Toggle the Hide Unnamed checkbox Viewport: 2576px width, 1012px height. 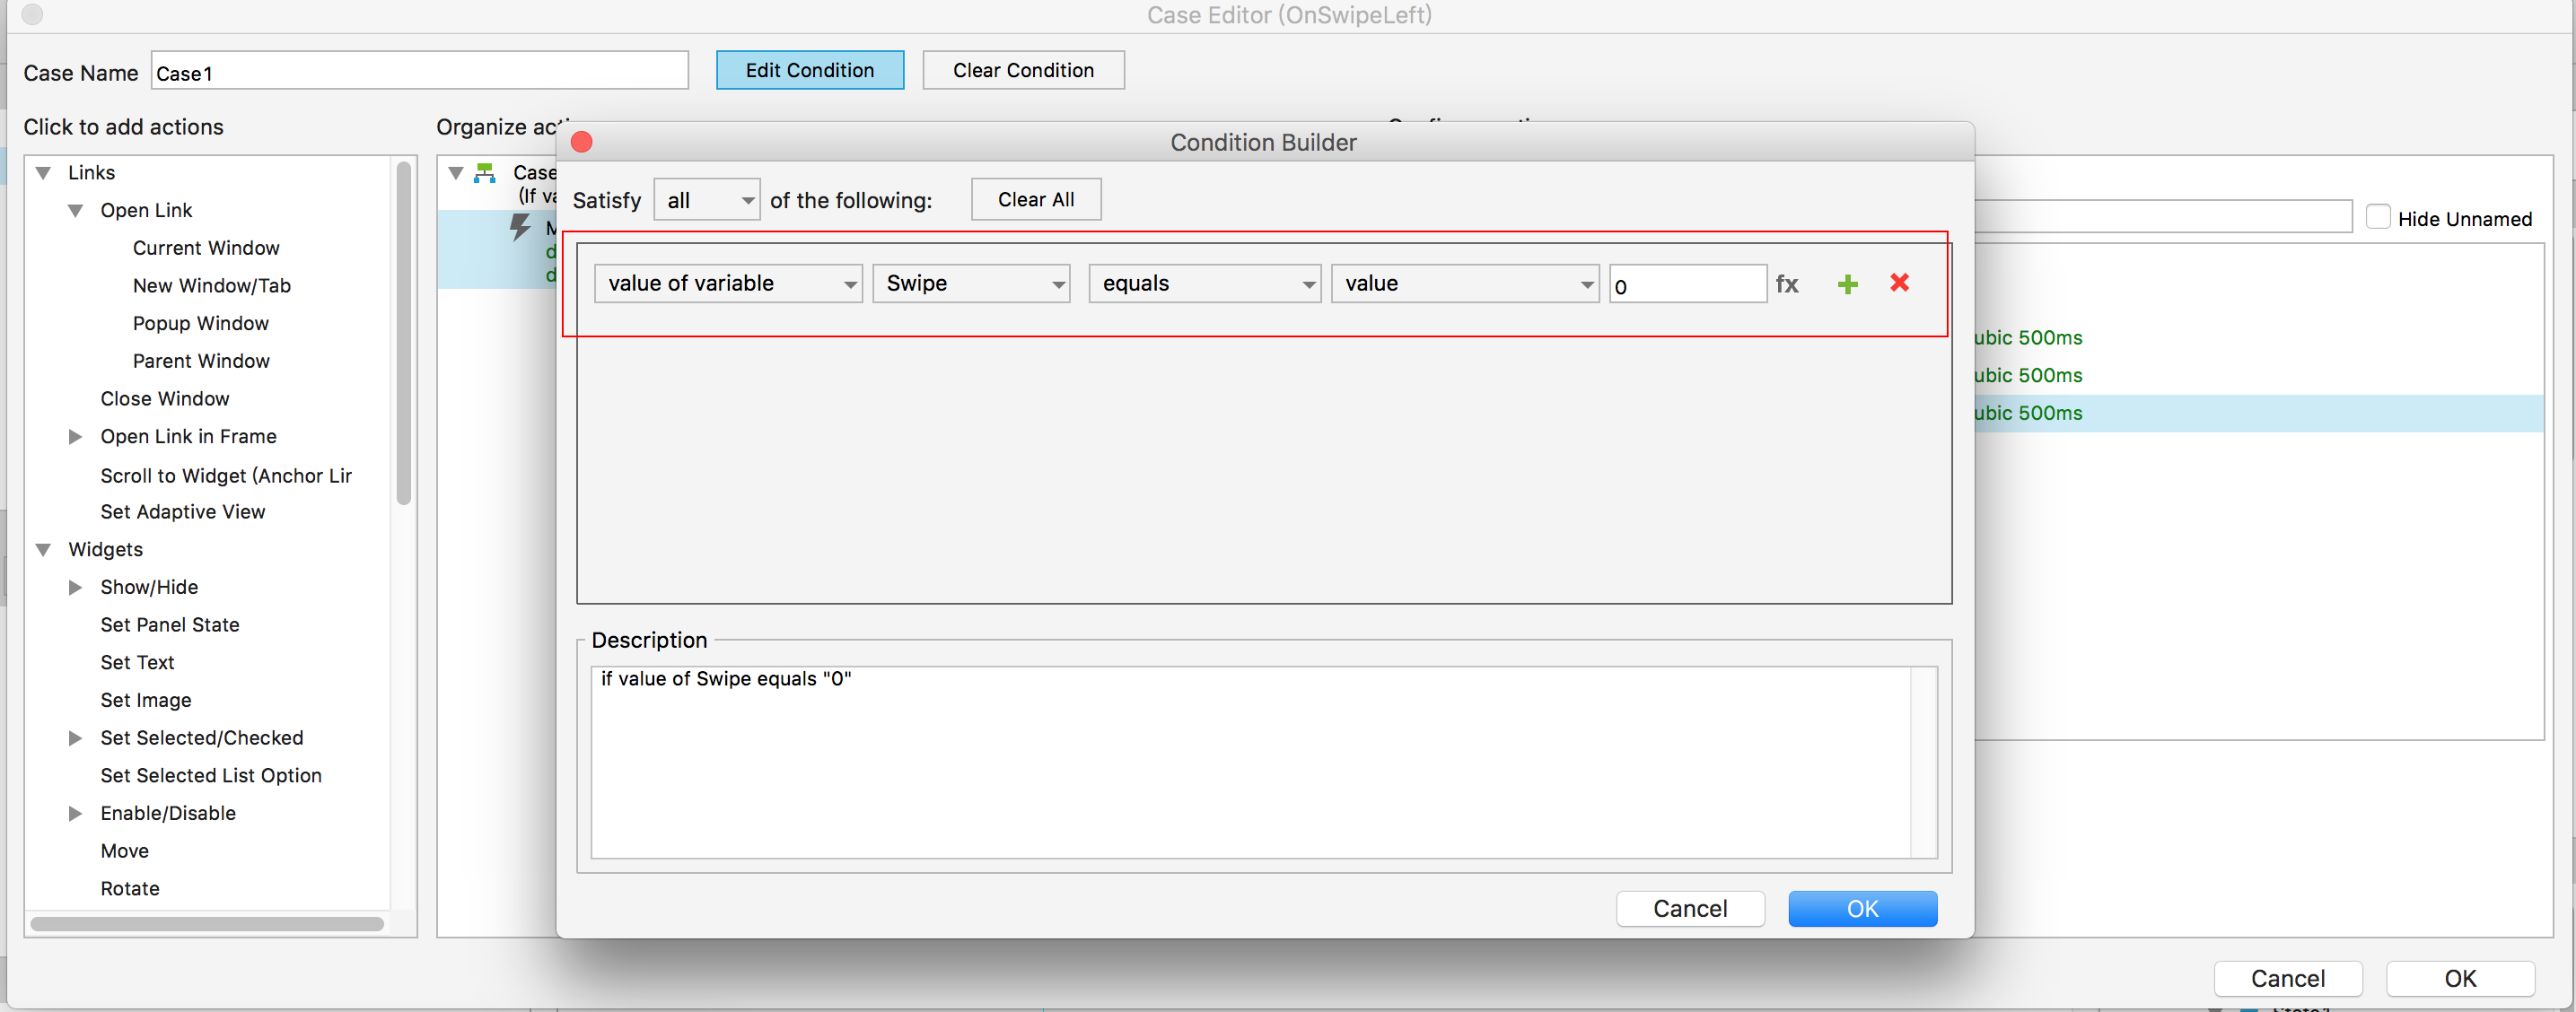coord(2378,217)
